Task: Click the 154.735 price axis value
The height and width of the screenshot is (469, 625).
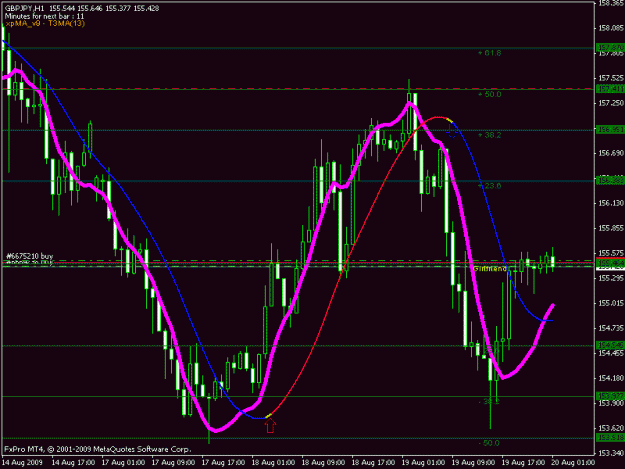Action: 611,328
